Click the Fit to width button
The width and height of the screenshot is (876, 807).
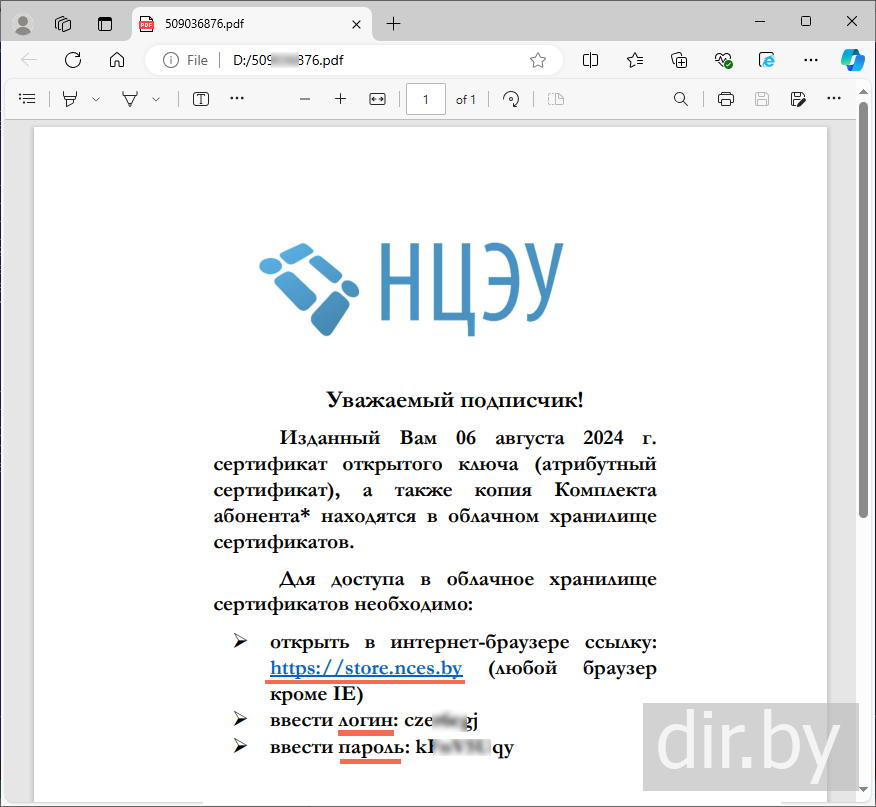click(x=378, y=99)
